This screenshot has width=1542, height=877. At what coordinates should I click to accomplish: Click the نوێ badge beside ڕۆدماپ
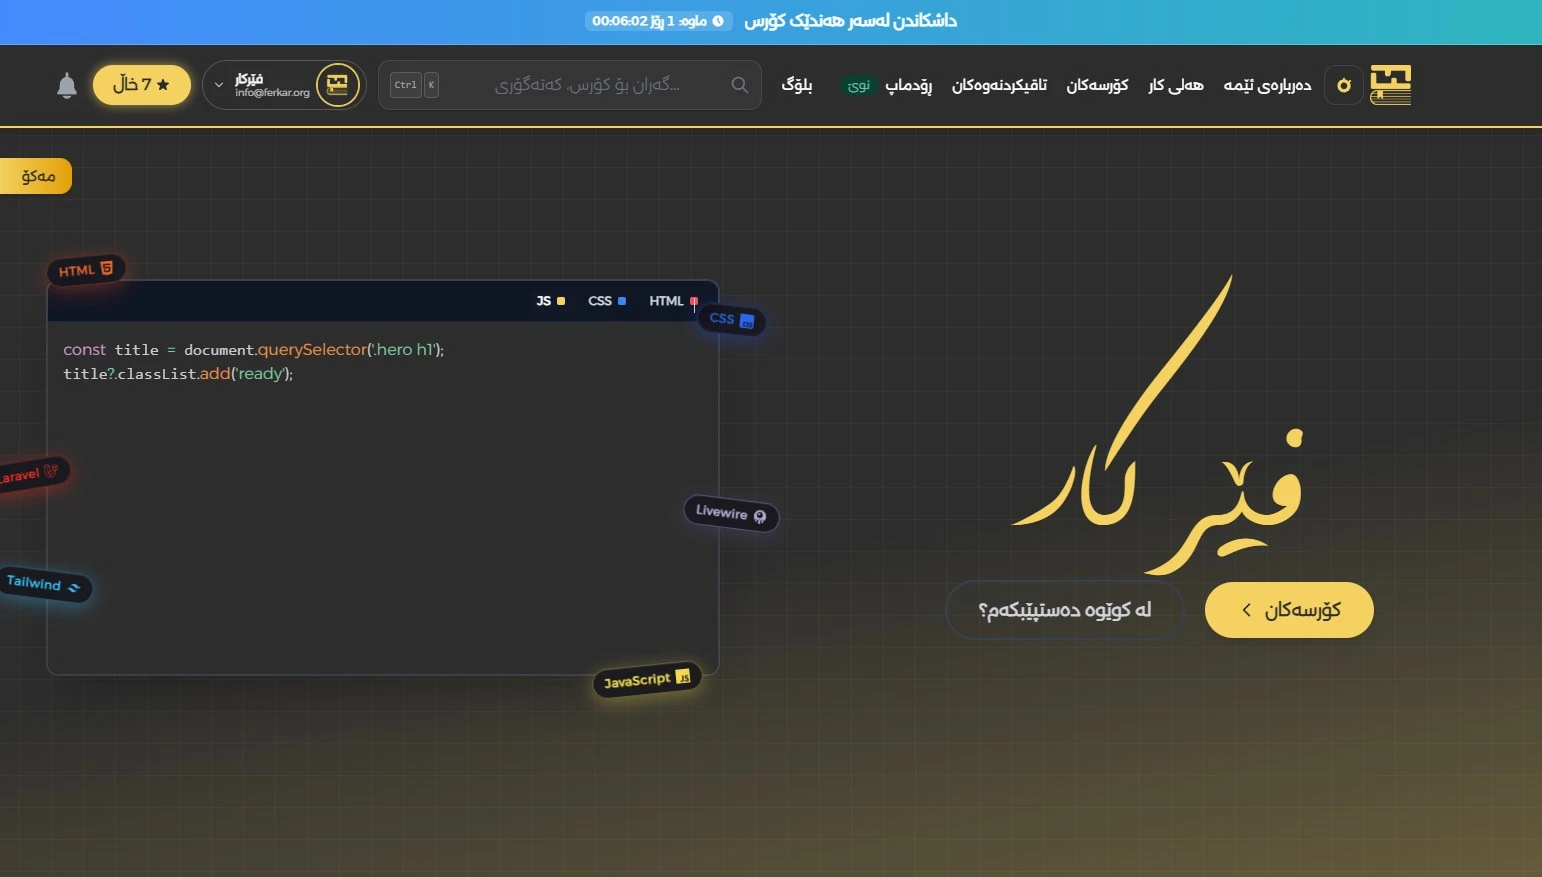858,86
